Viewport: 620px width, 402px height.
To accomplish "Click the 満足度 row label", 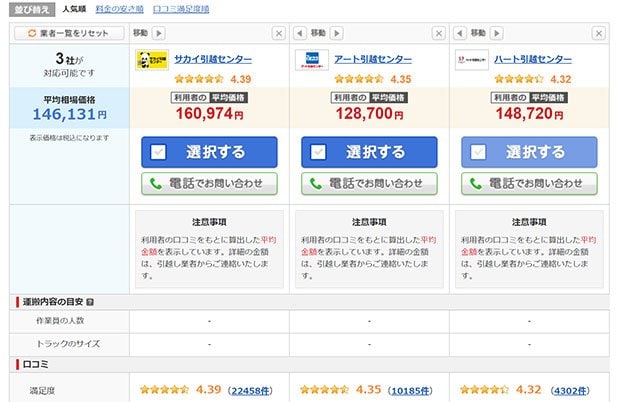I will 42,391.
